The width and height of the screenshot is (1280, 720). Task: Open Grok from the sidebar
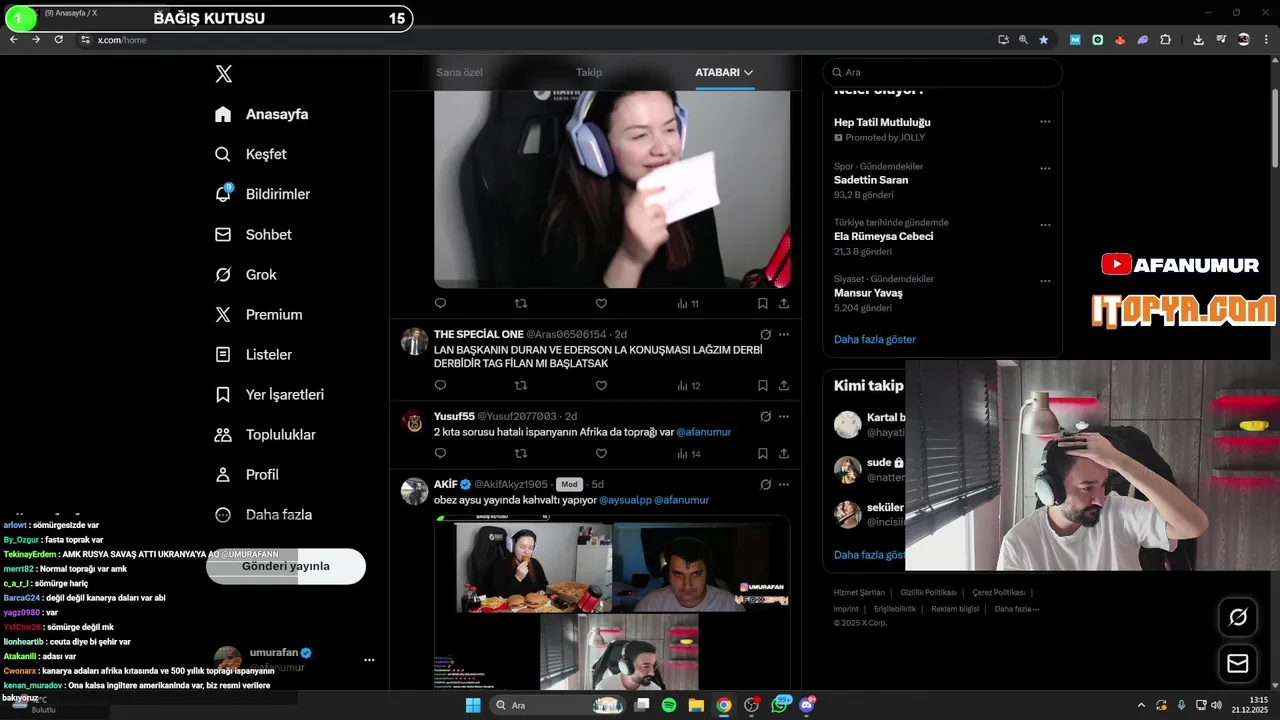246,274
